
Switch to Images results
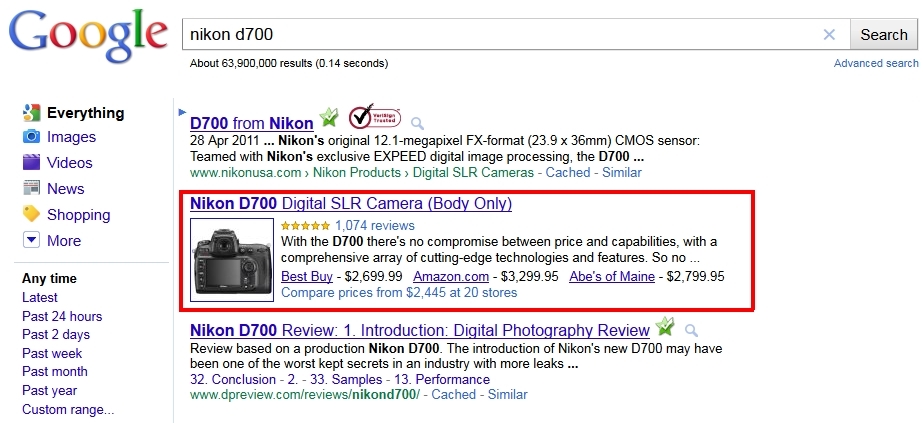click(71, 137)
